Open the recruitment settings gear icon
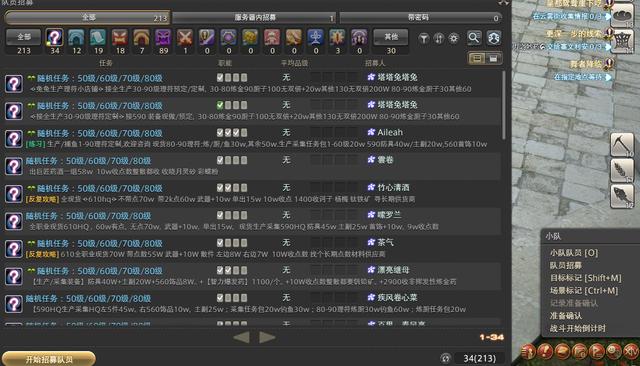640x366 pixels. (x=453, y=39)
